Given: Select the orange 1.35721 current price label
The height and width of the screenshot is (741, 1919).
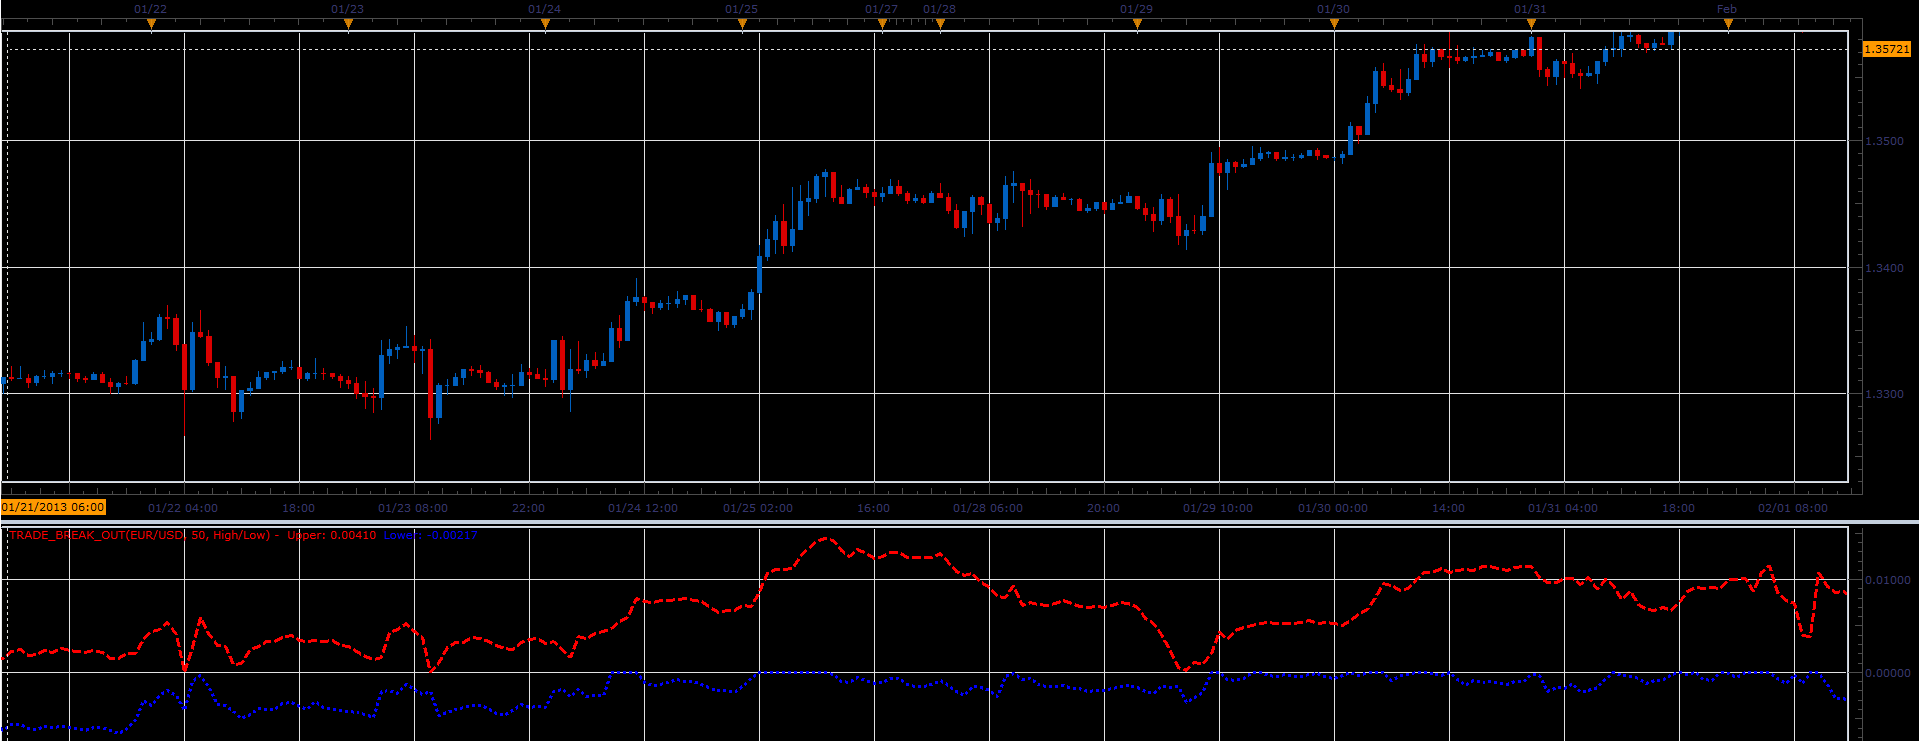Looking at the screenshot, I should [1887, 49].
